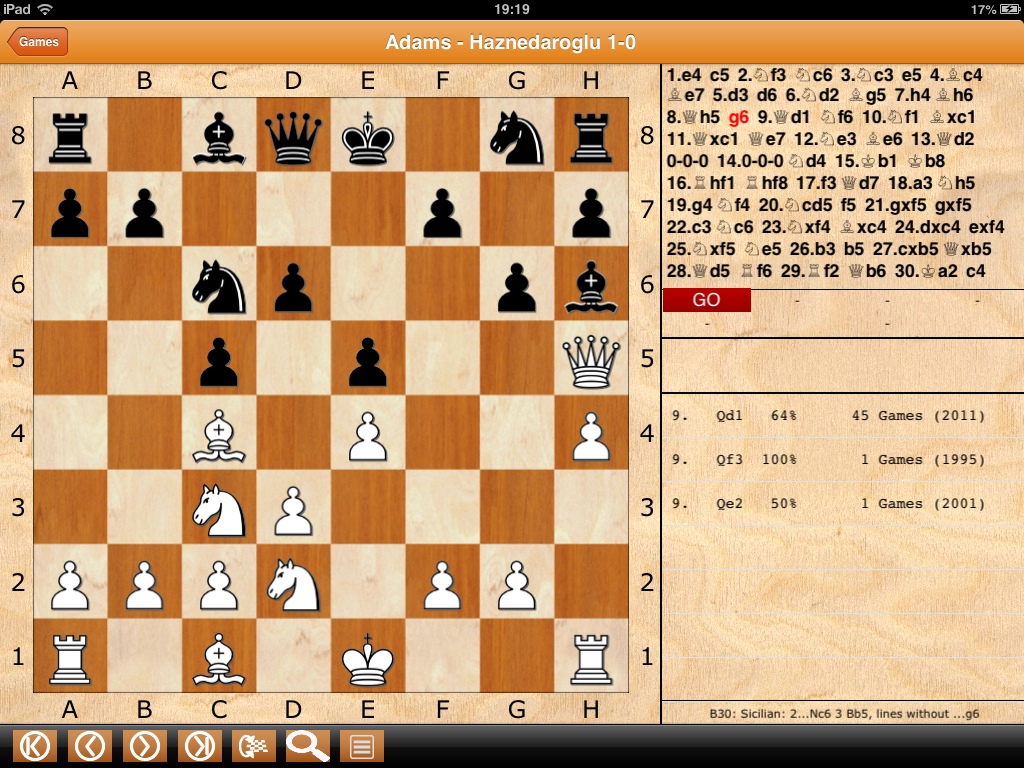Jump to the last move of the game
Screen dimensions: 1024x768
[199, 746]
